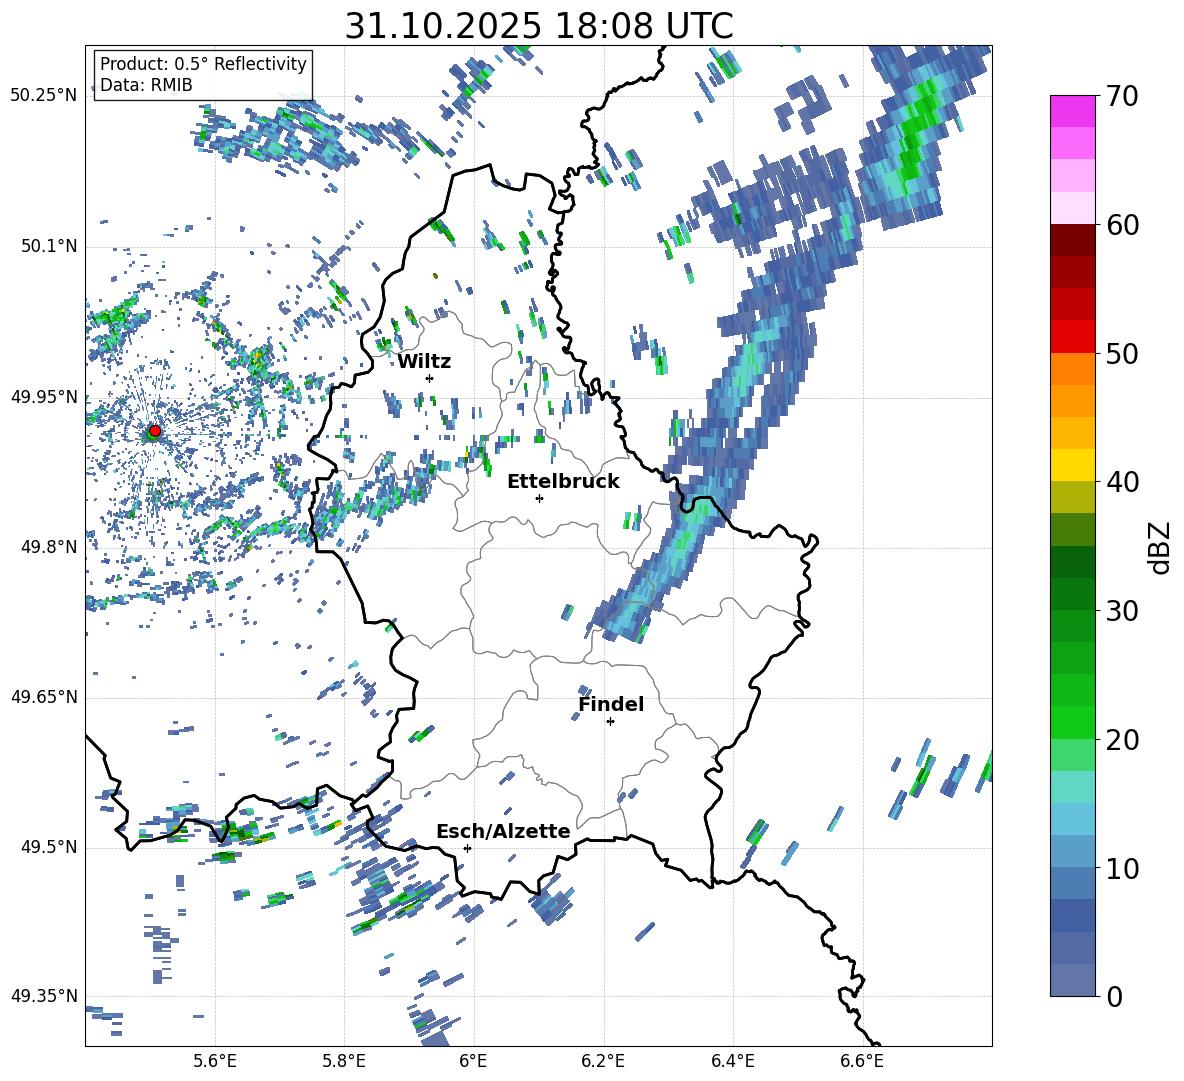
Task: Click the 50.1°N latitude tick label
Action: [x=48, y=246]
